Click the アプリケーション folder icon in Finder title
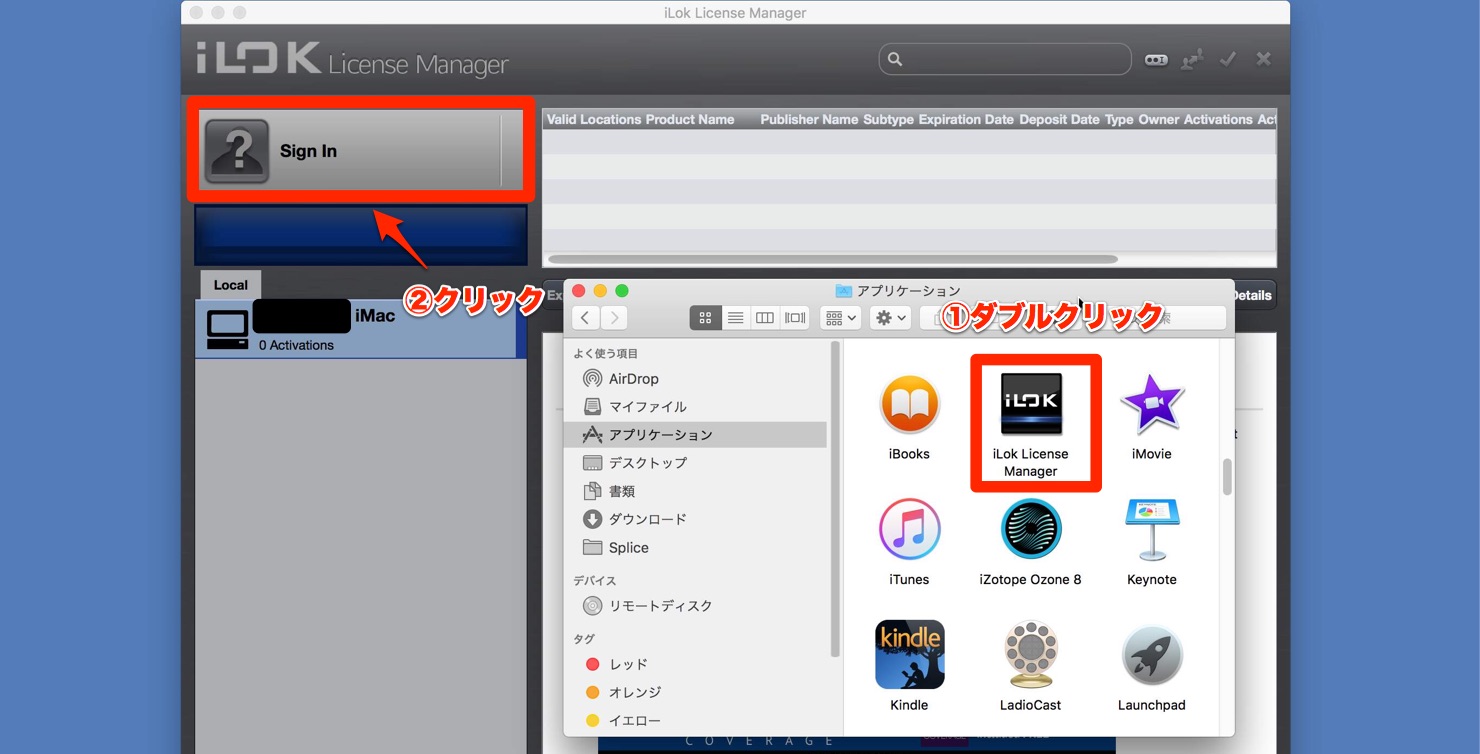 [x=843, y=291]
